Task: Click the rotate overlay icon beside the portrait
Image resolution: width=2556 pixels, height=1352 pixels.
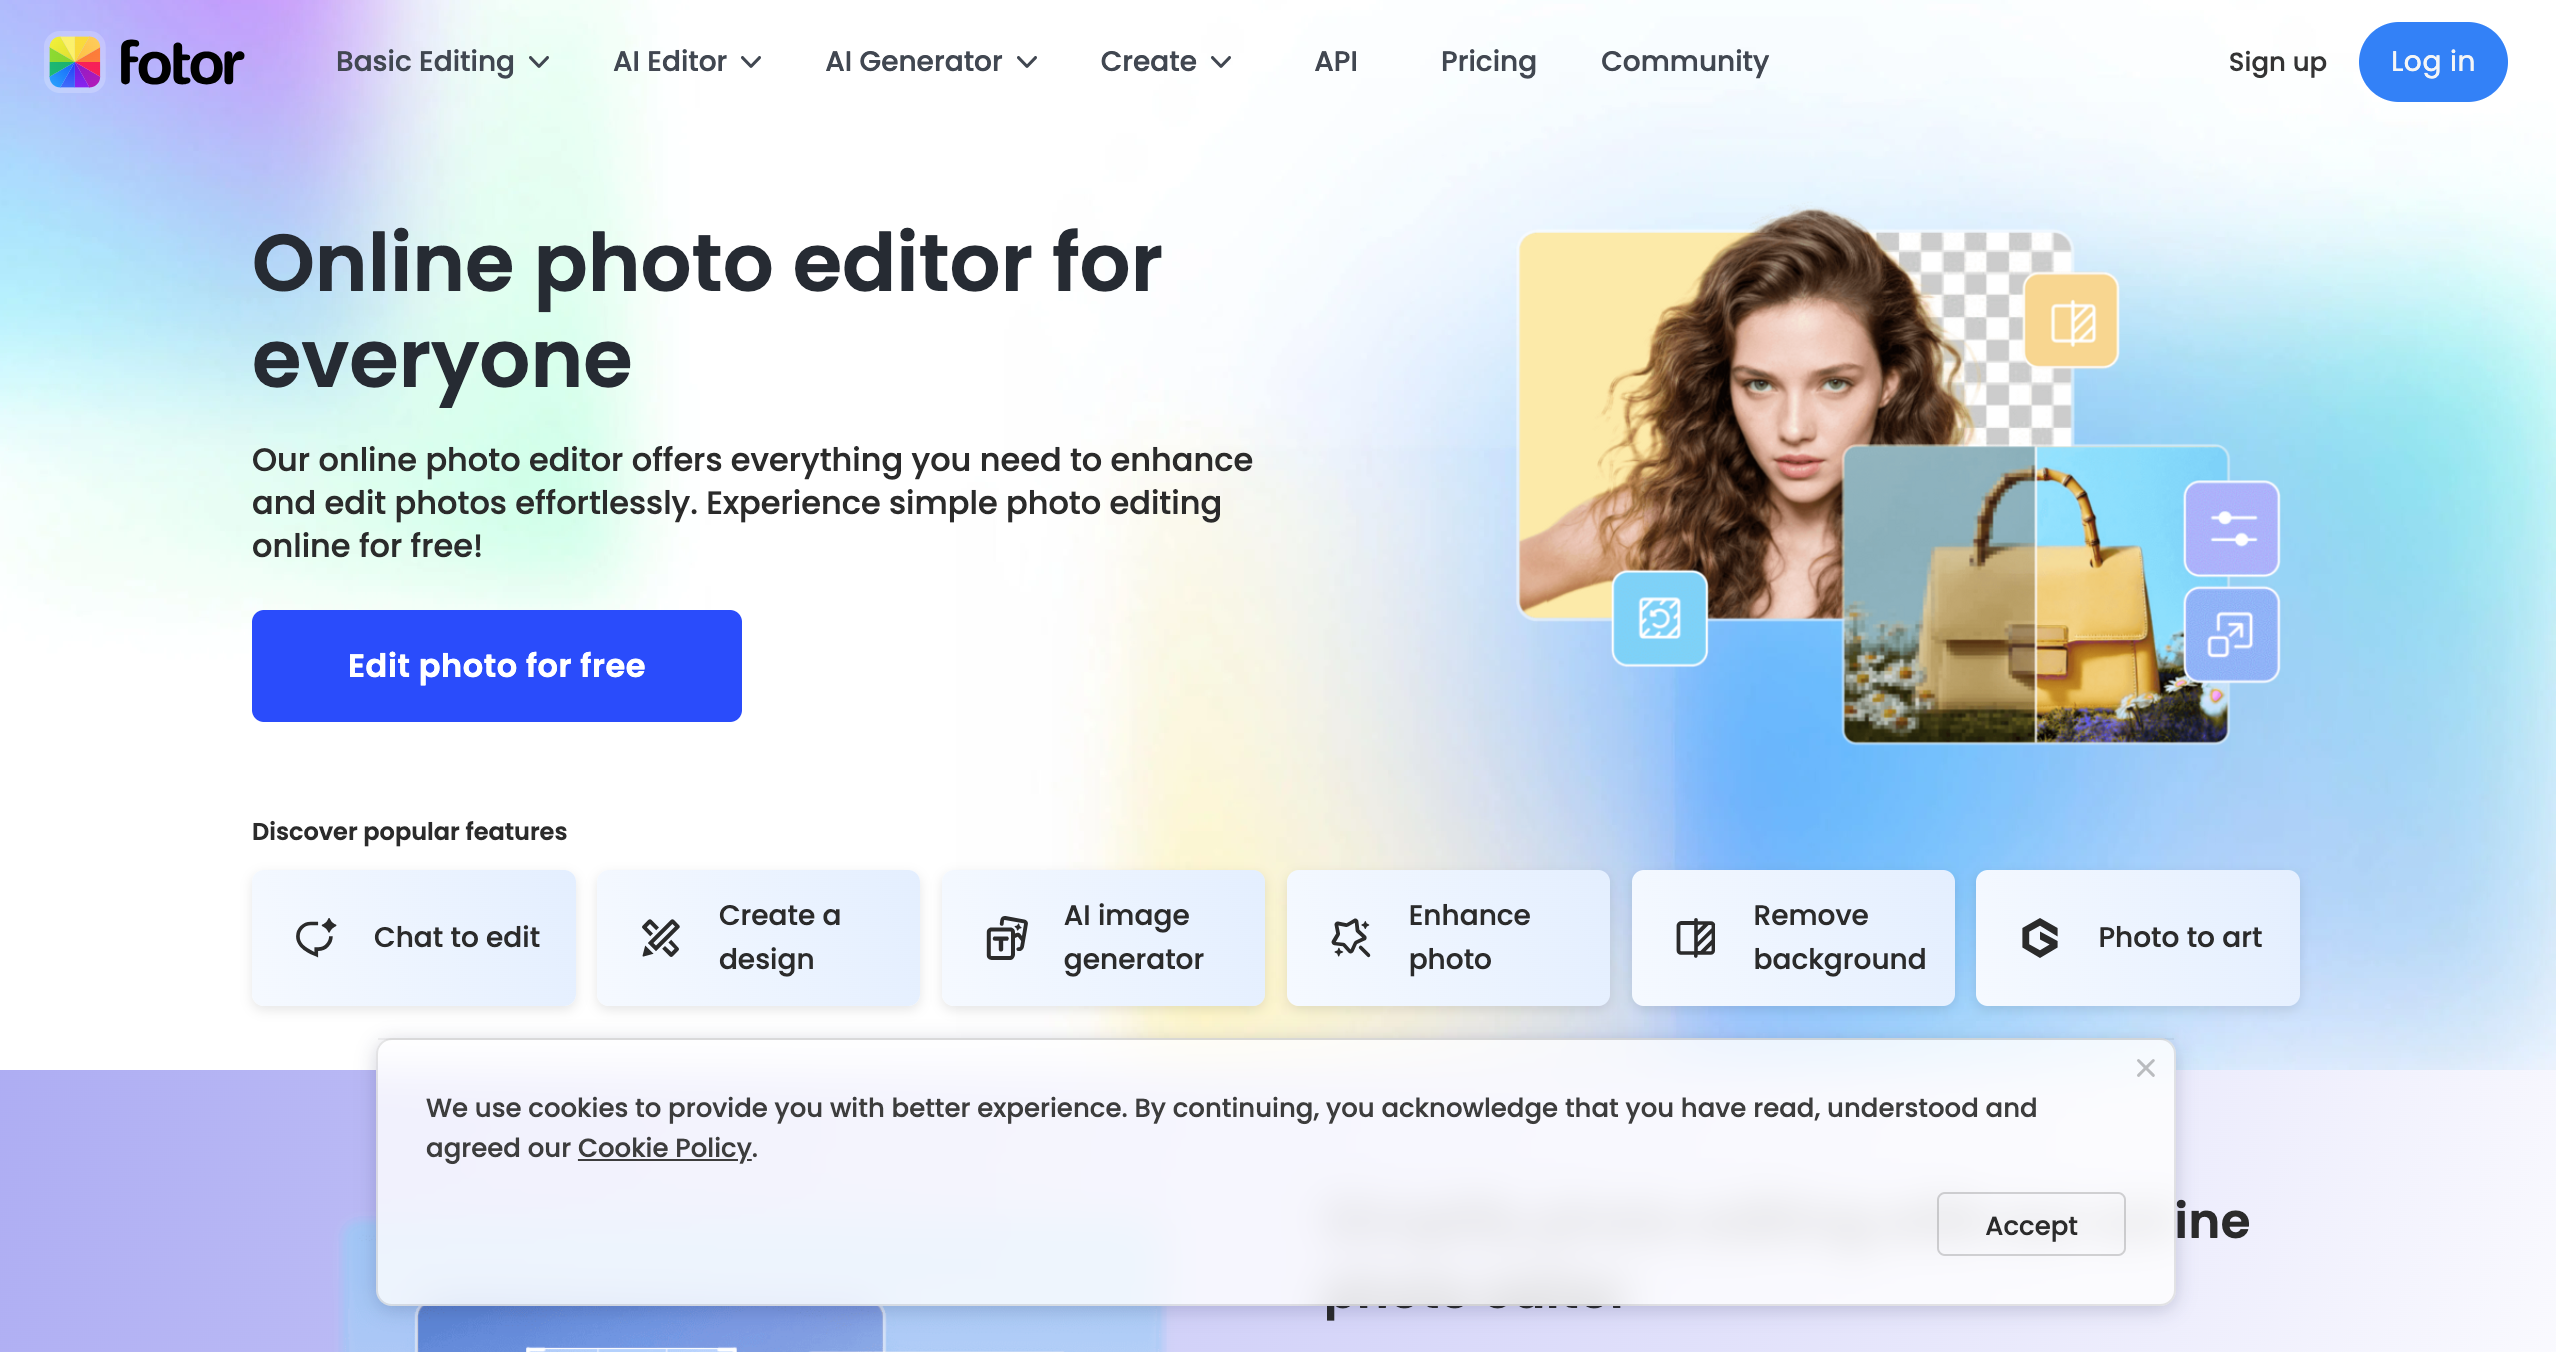Action: (x=1658, y=619)
